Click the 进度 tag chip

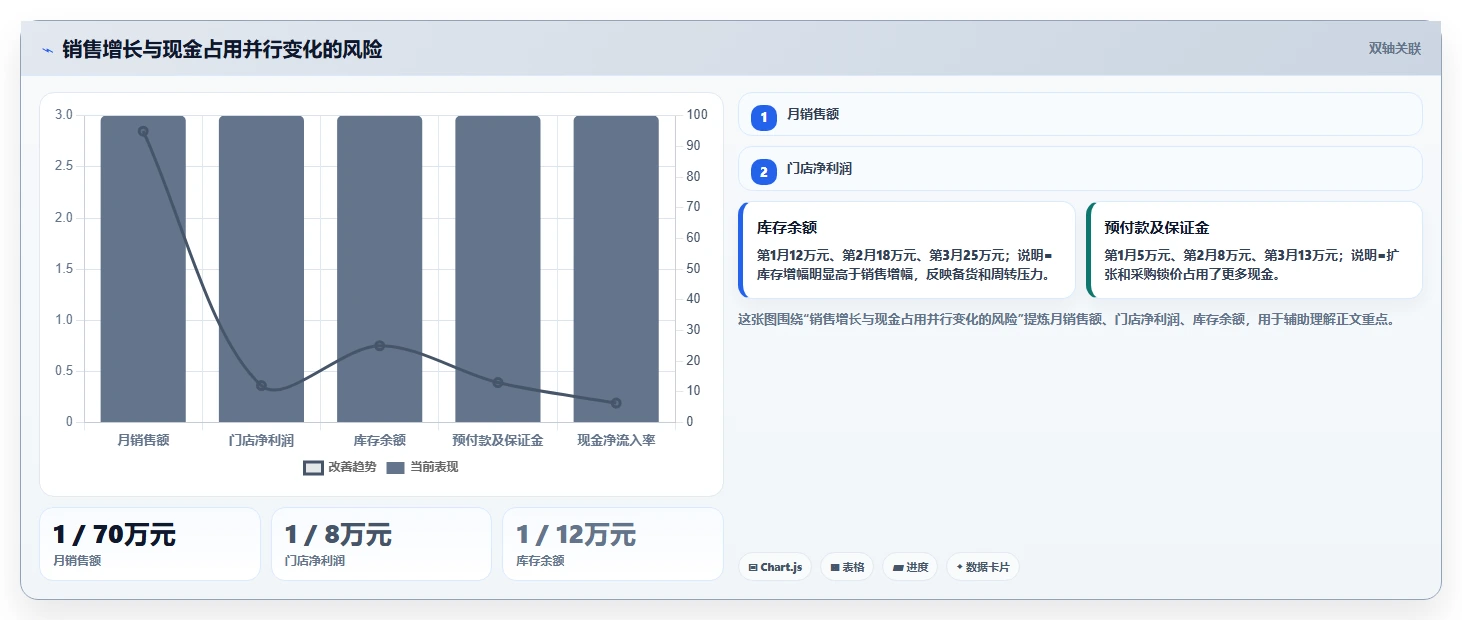[910, 567]
